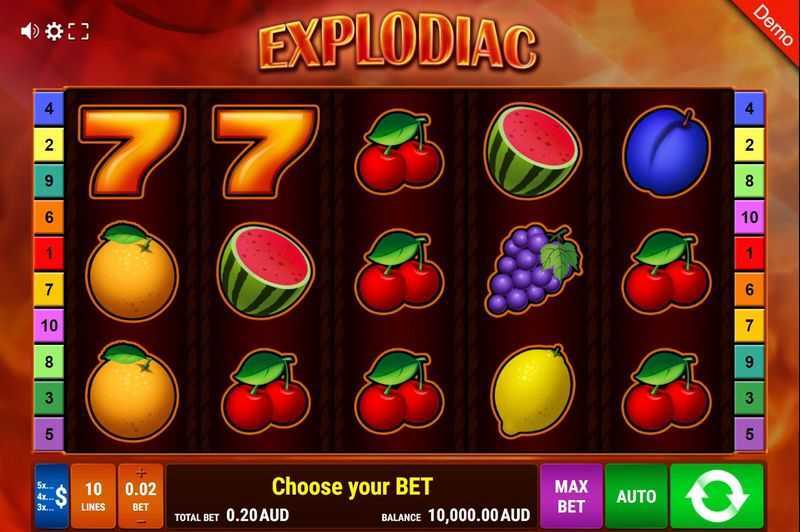
Task: Spin the reels with green button
Action: pyautogui.click(x=717, y=496)
